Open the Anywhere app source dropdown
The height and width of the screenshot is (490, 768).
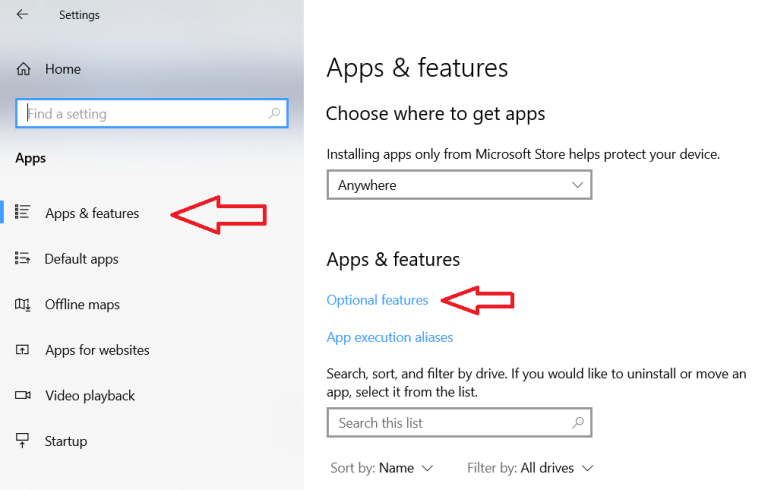pyautogui.click(x=459, y=185)
